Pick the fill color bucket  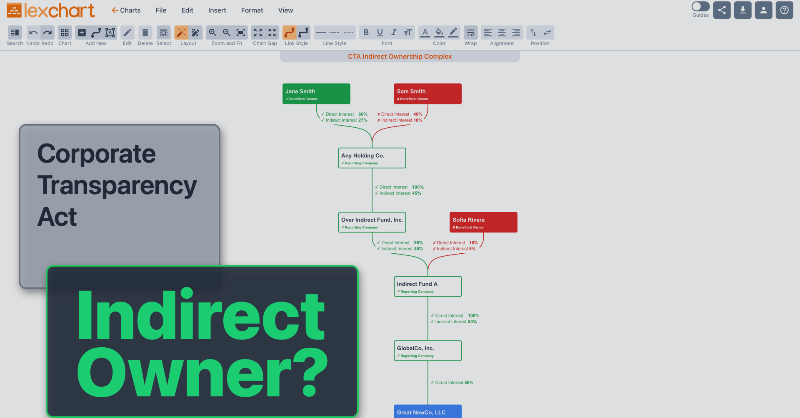click(x=439, y=33)
